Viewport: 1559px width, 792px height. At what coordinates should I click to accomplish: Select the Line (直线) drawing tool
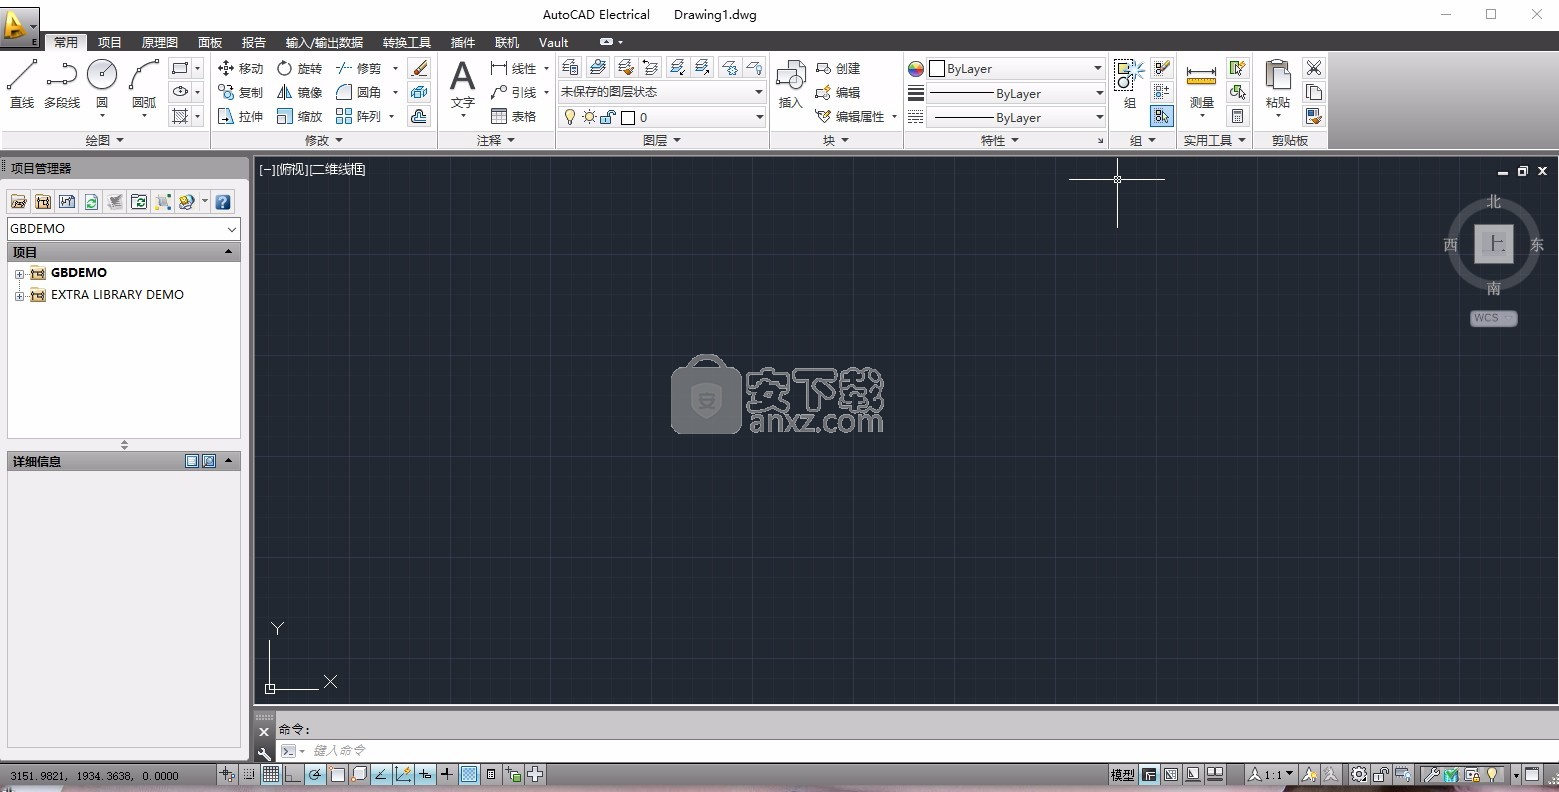coord(22,83)
